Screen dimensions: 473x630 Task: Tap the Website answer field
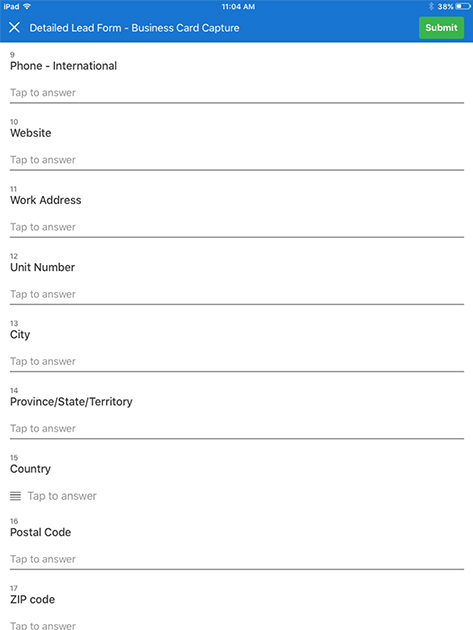(237, 160)
